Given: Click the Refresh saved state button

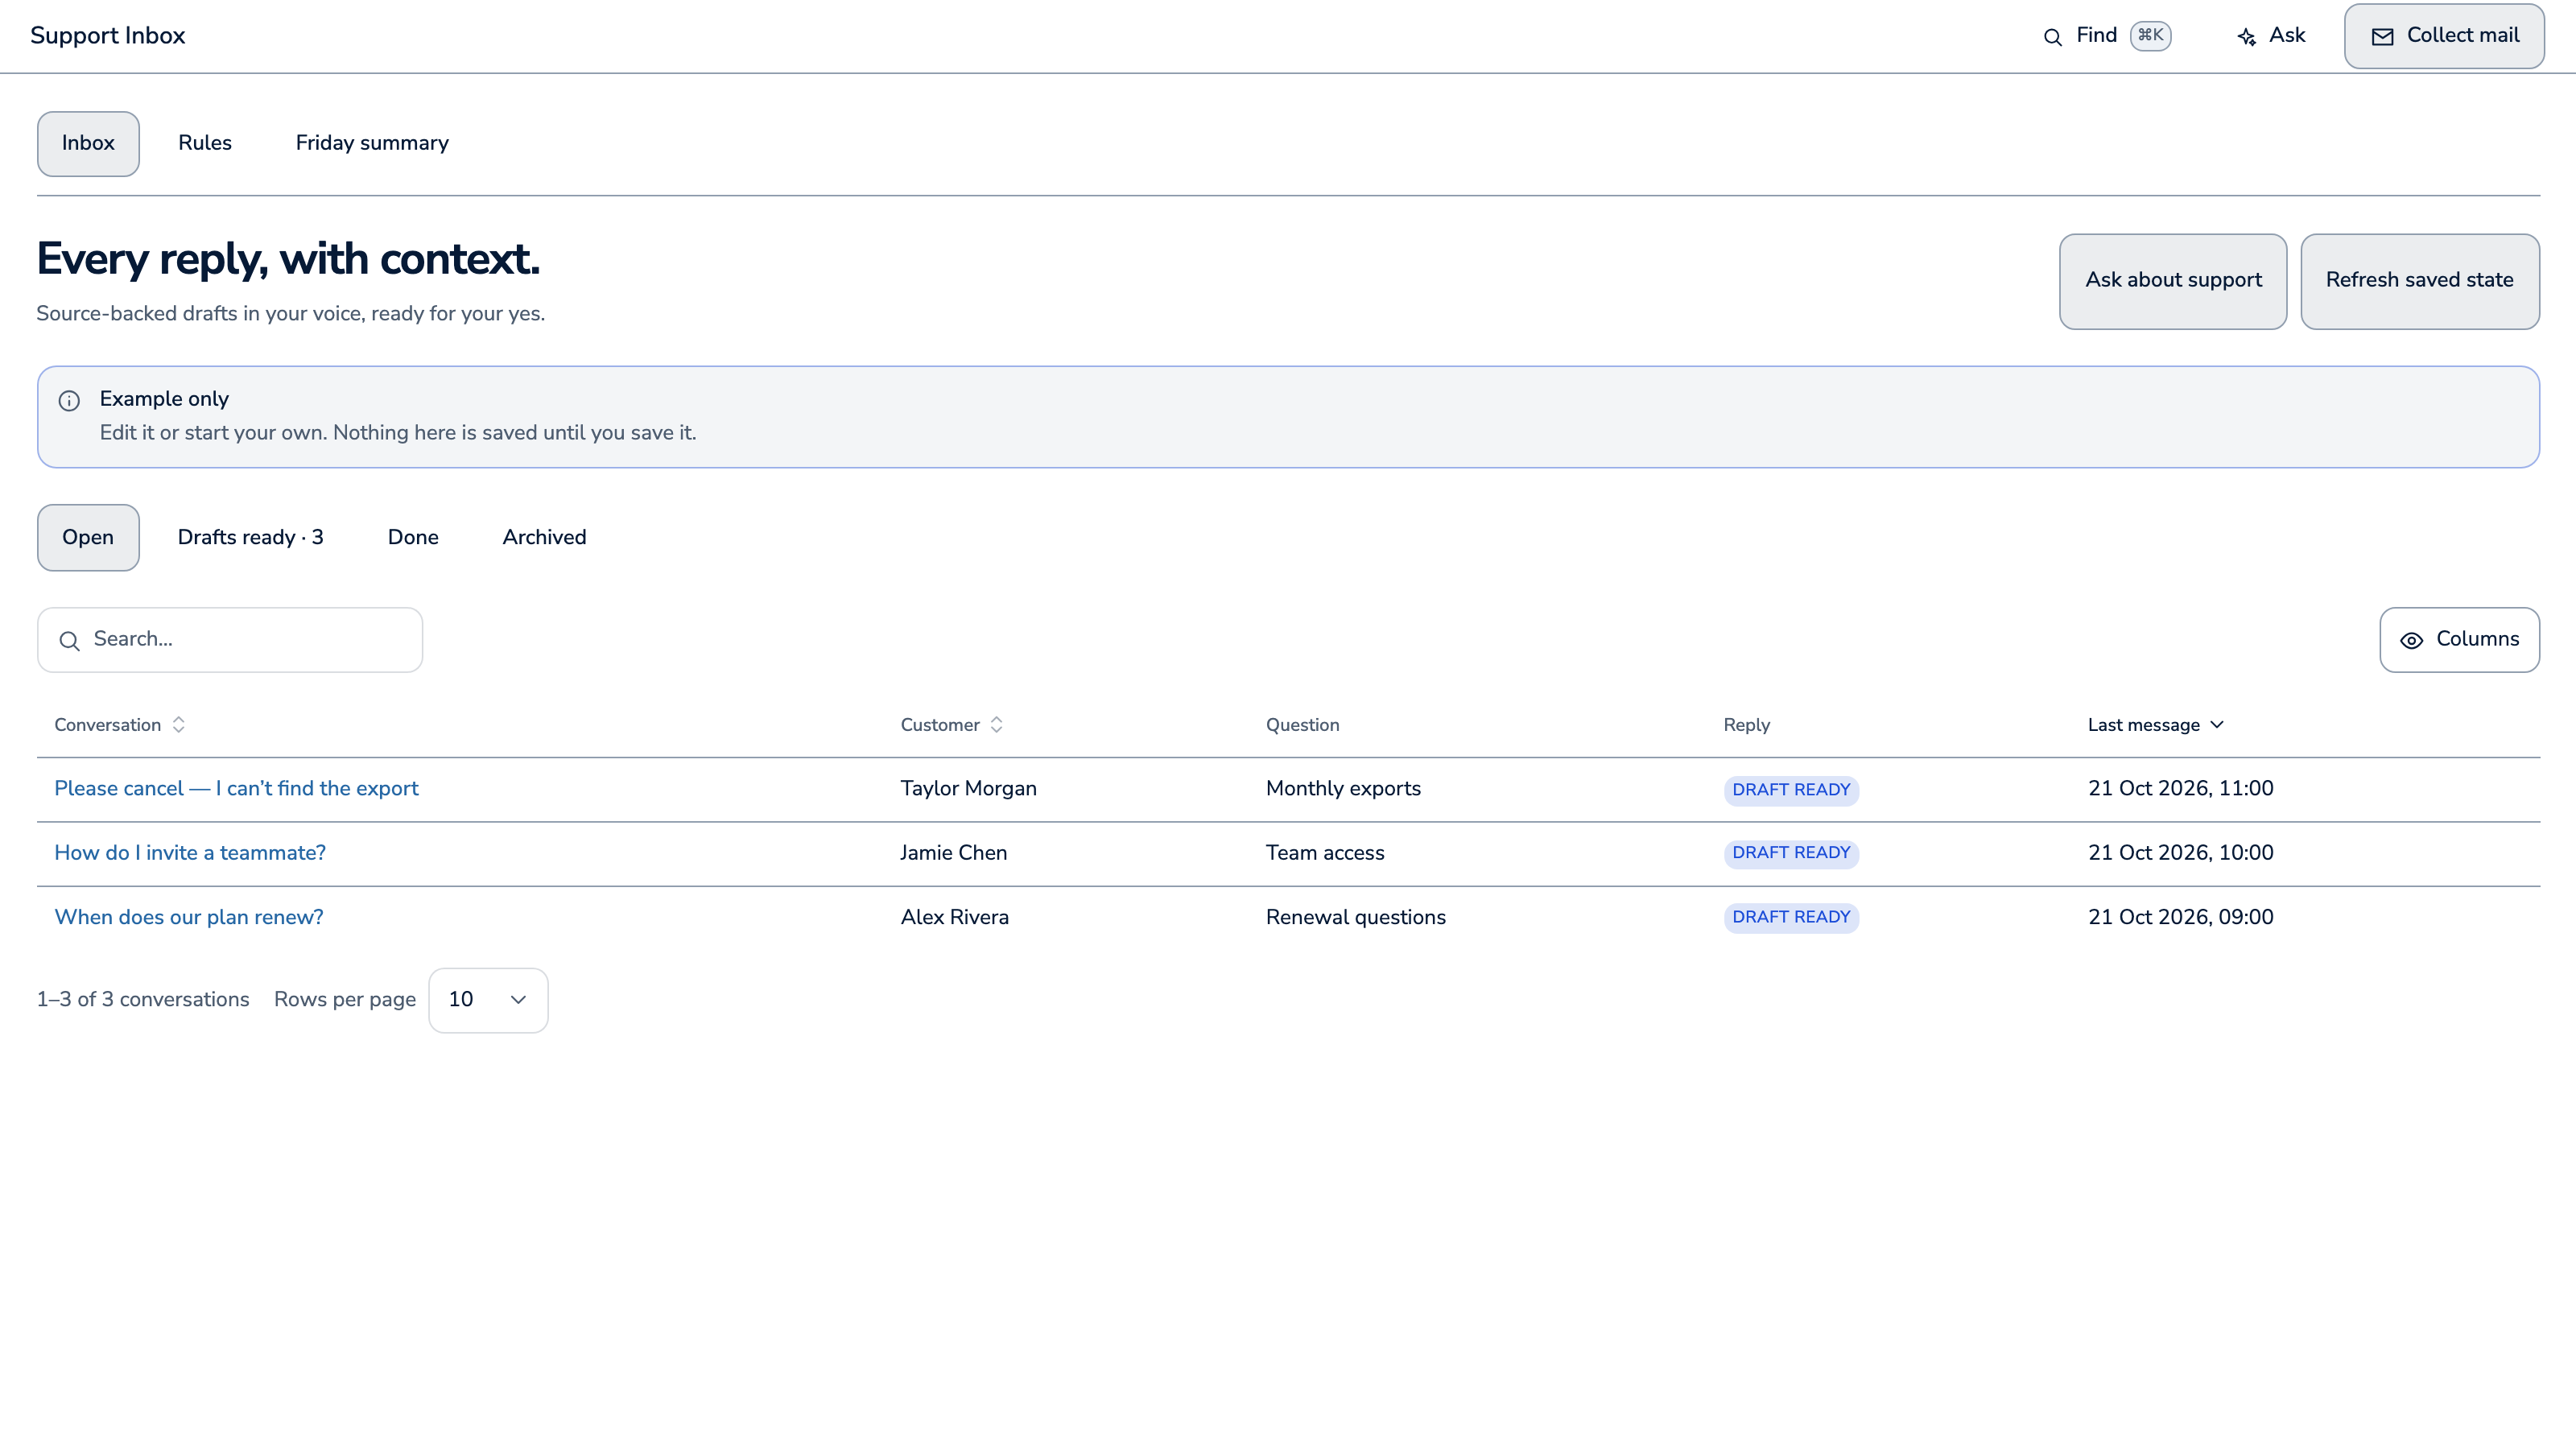Looking at the screenshot, I should [x=2420, y=281].
